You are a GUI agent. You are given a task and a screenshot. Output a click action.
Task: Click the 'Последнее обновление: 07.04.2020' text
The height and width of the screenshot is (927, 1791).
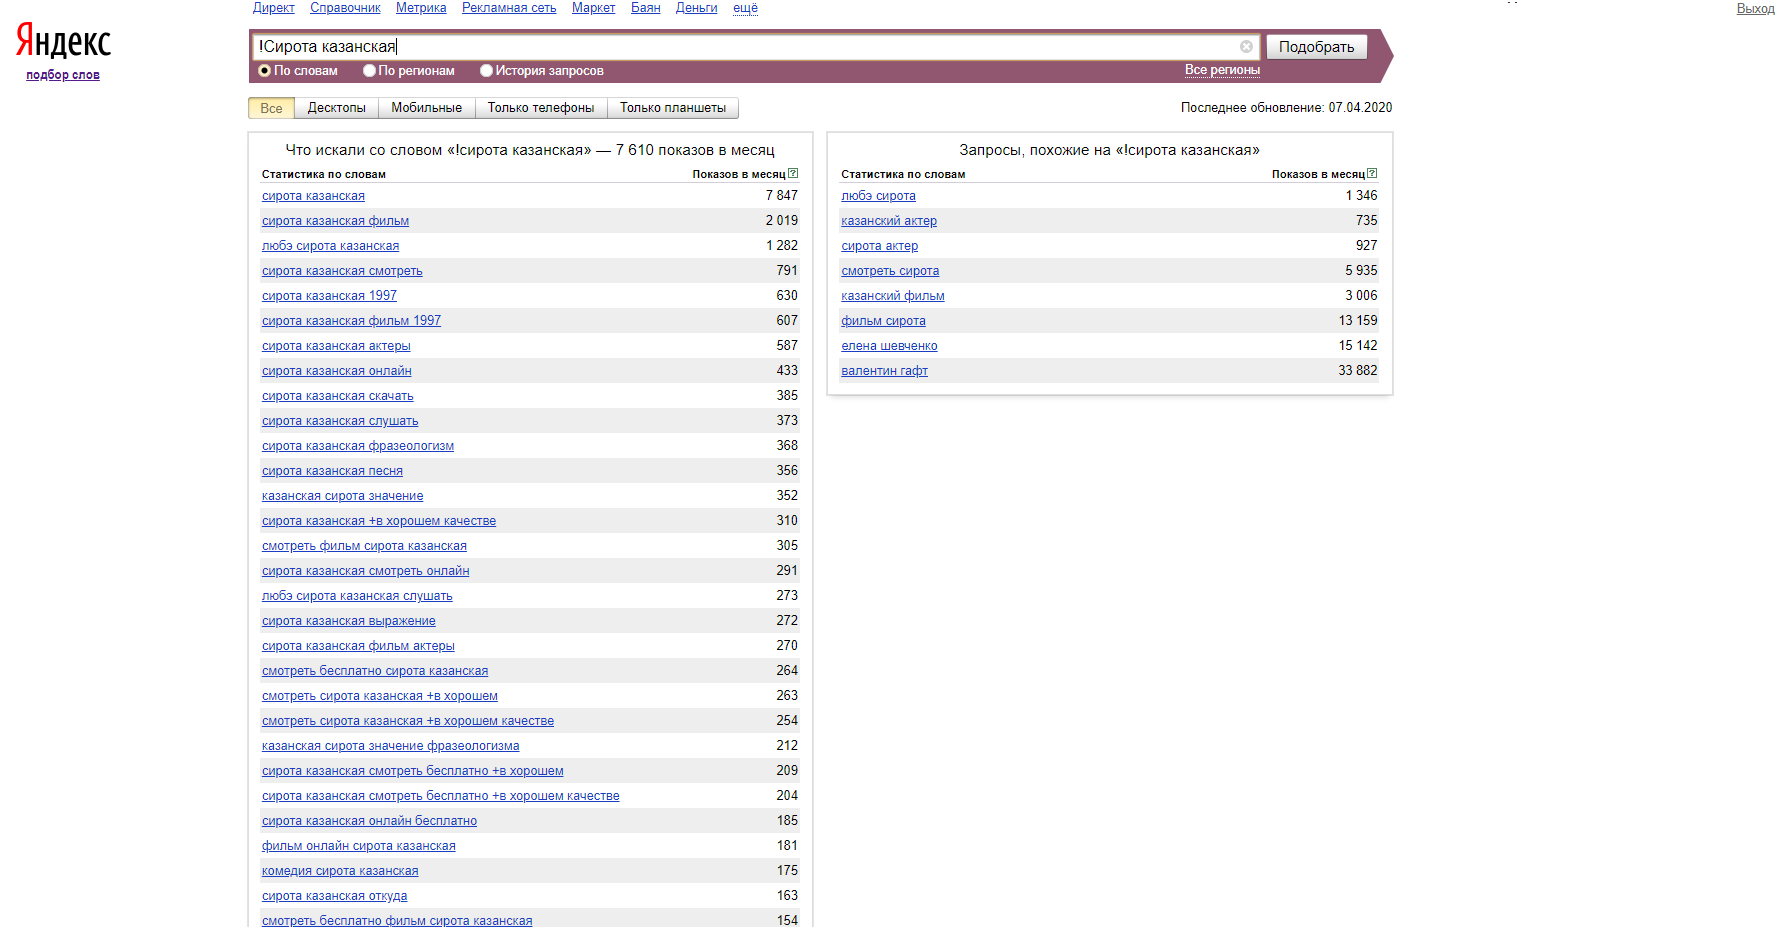coord(1286,108)
